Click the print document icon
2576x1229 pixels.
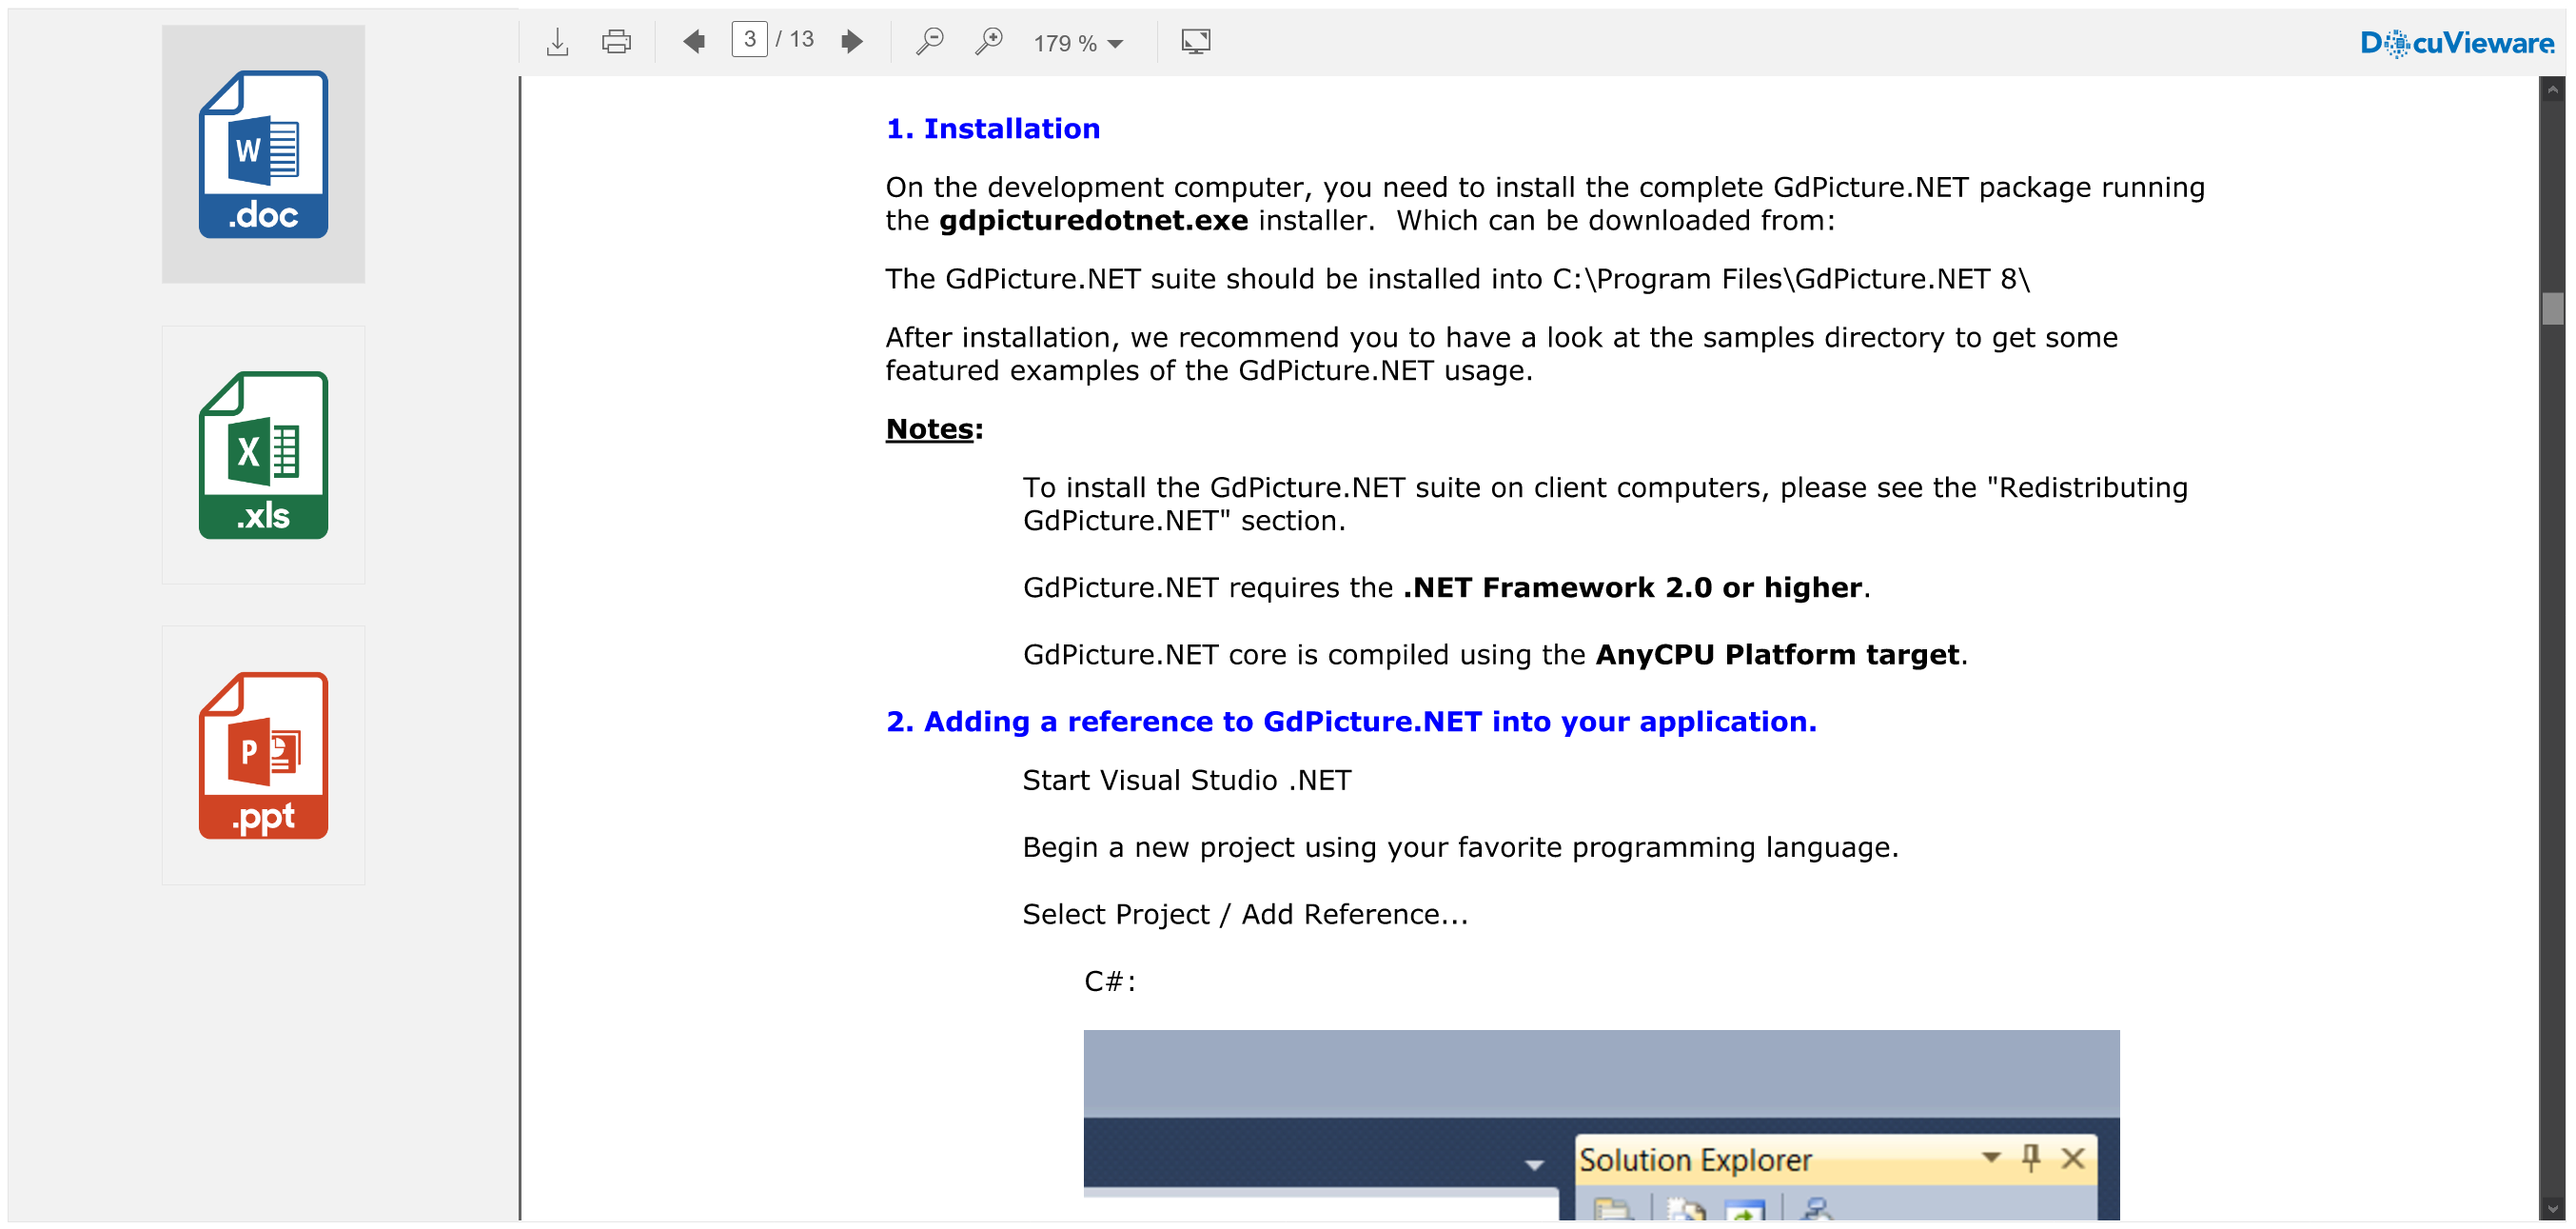click(x=616, y=41)
